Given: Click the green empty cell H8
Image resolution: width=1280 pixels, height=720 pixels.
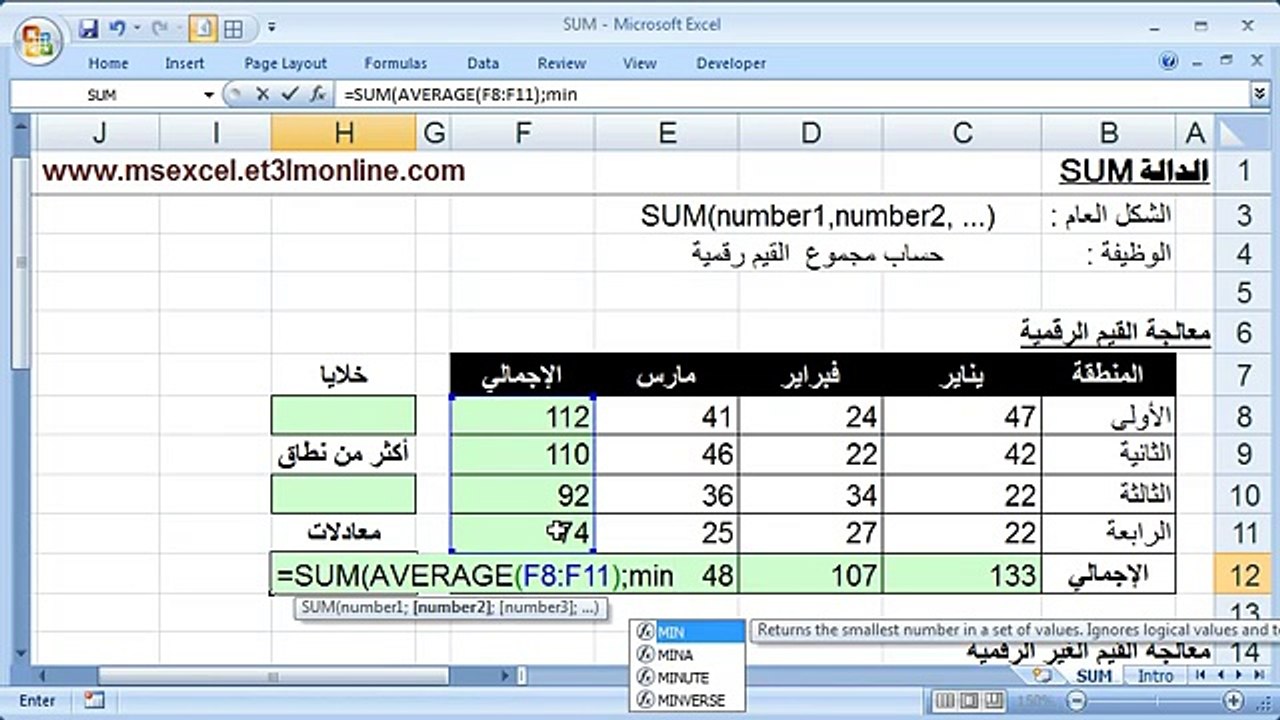Looking at the screenshot, I should (x=343, y=415).
